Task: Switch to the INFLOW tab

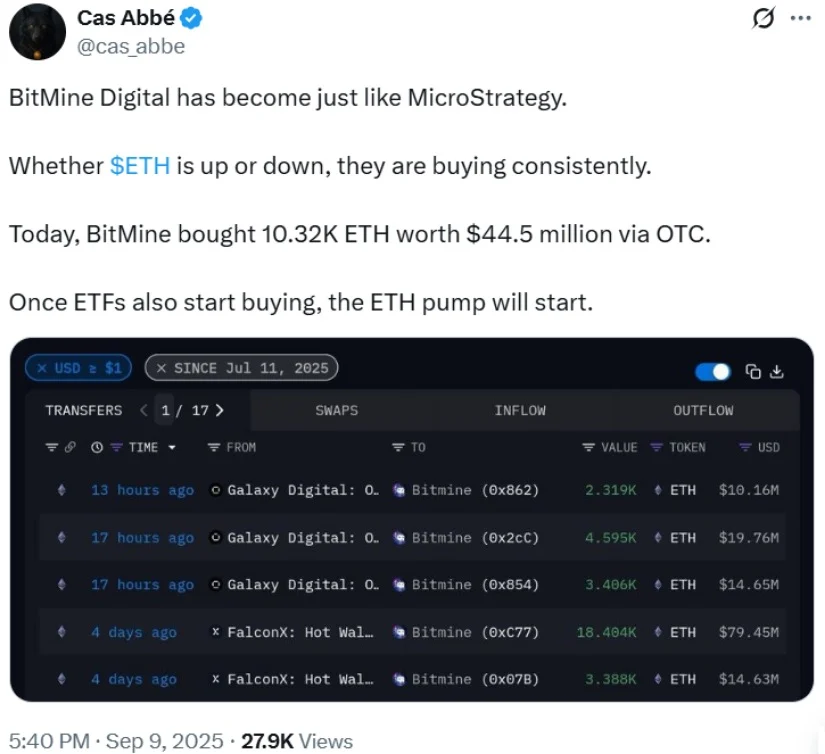Action: (520, 410)
